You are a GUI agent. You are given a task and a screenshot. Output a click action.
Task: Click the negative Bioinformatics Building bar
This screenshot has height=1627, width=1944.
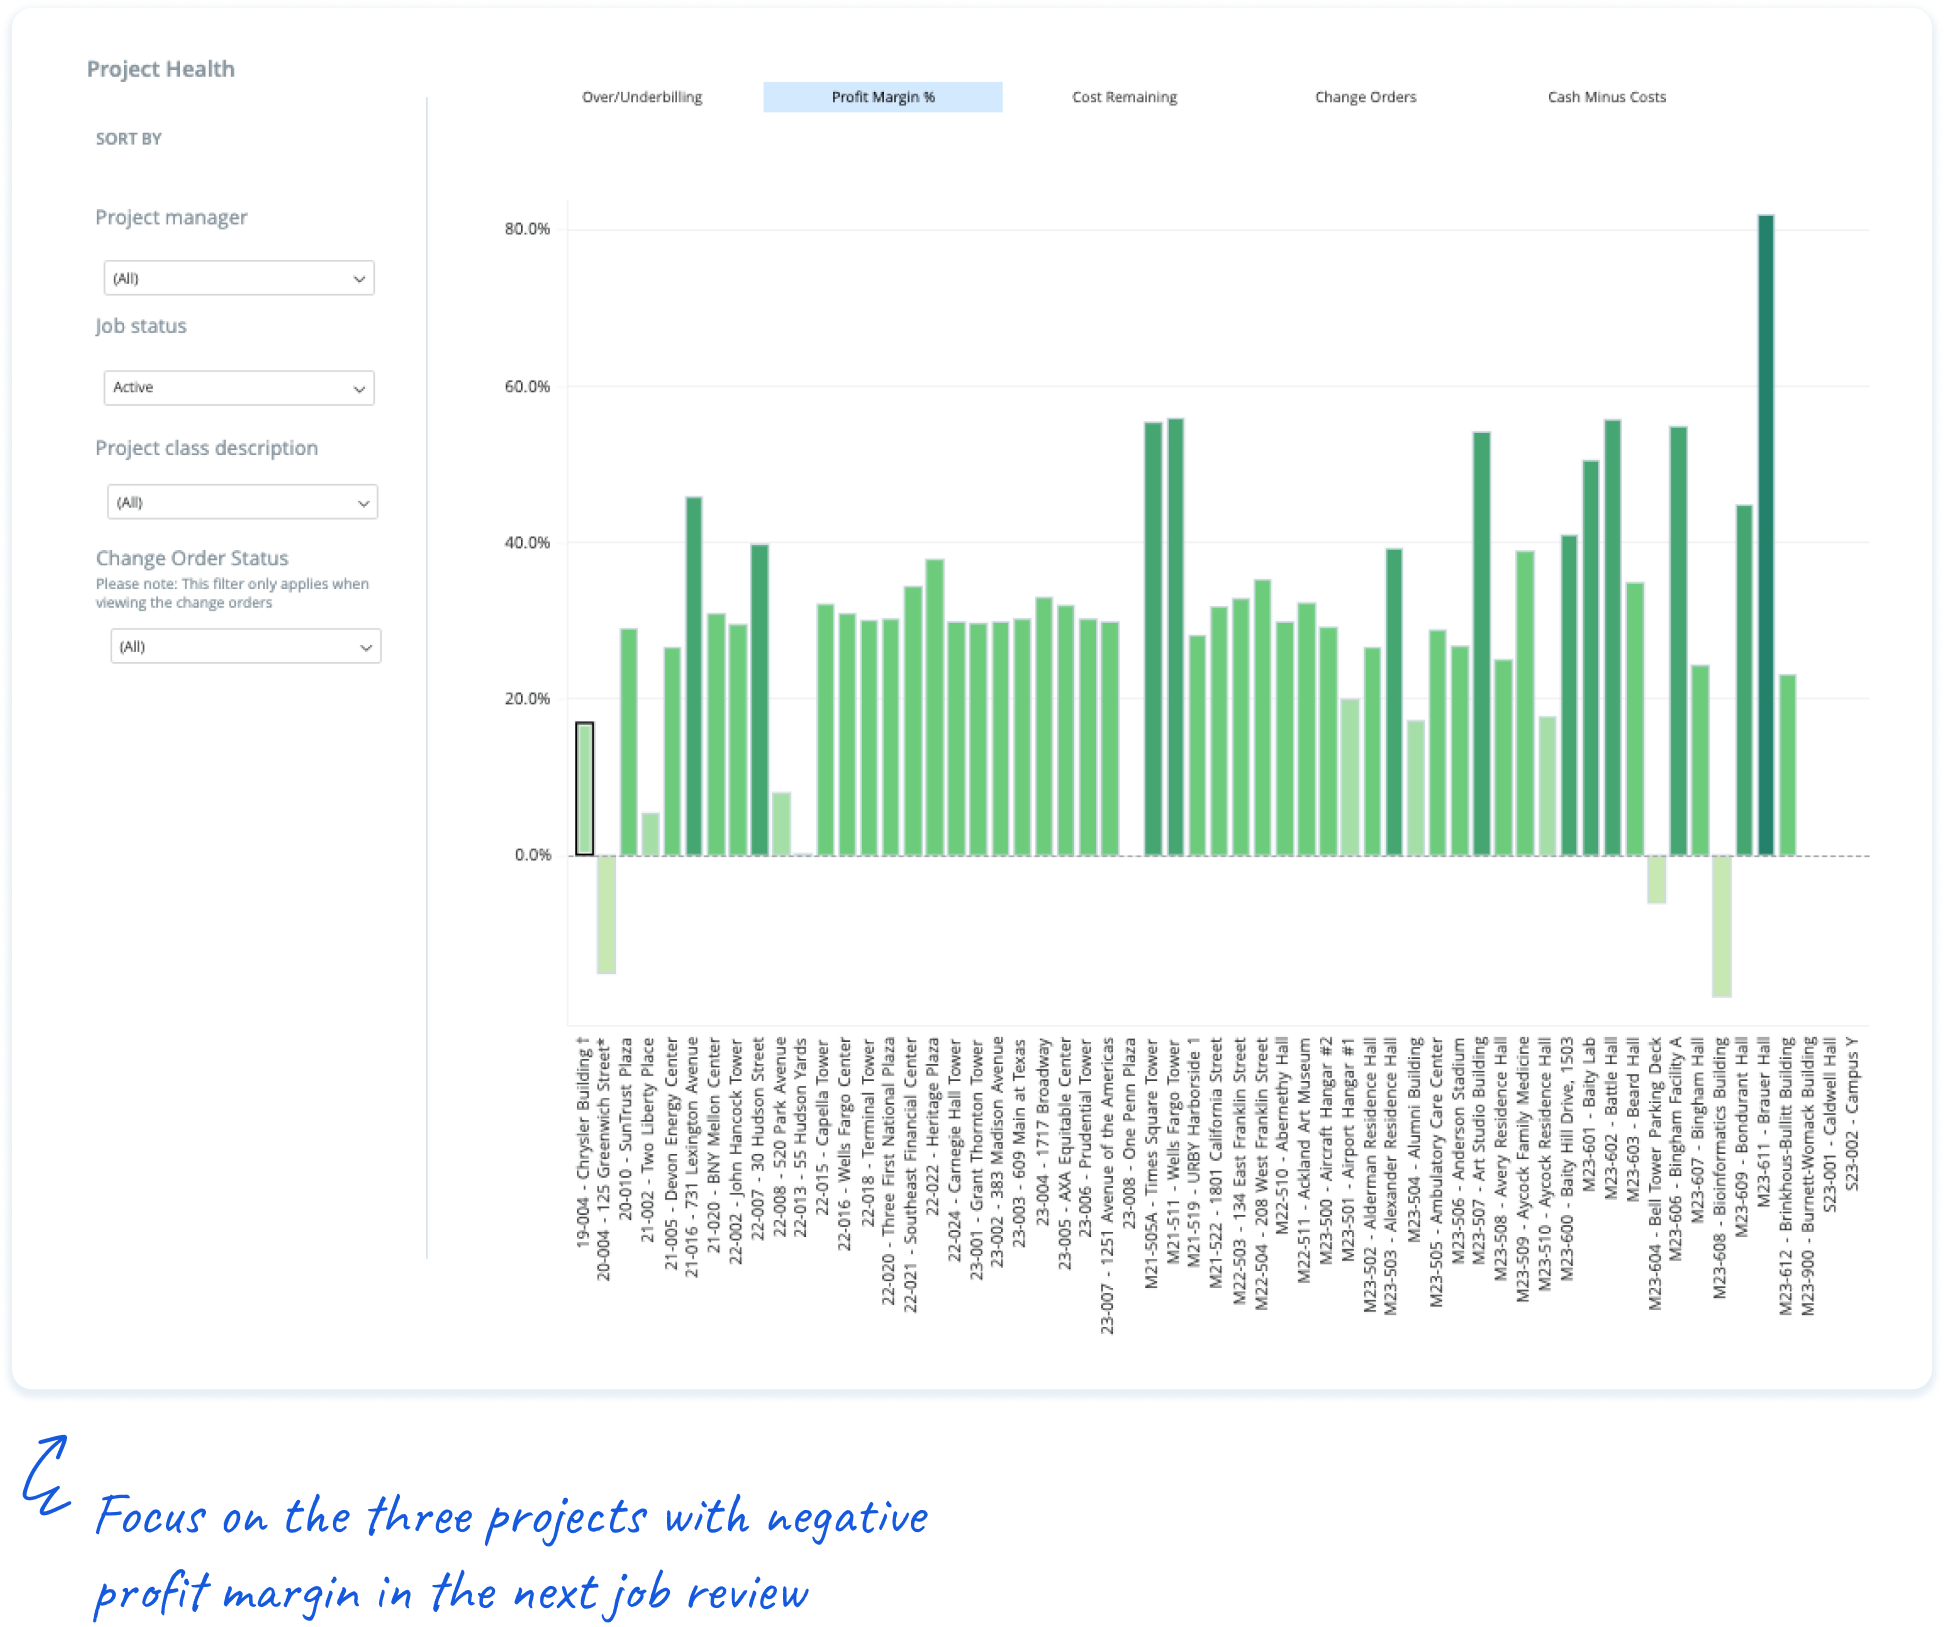pos(1722,926)
